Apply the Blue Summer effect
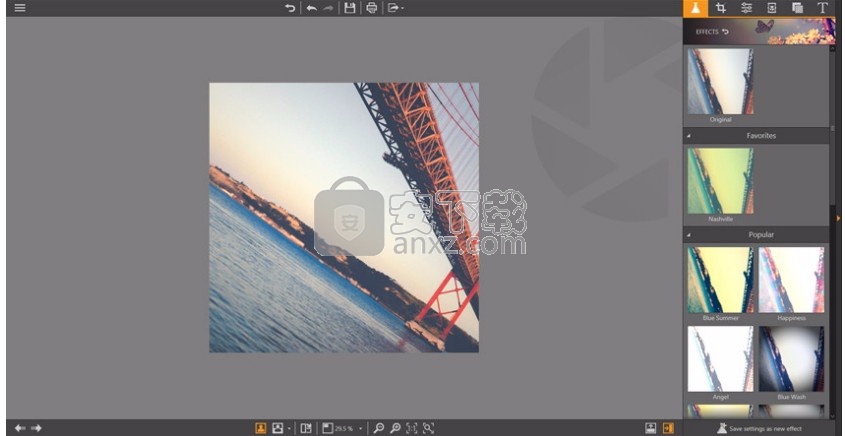The width and height of the screenshot is (845, 436). pyautogui.click(x=721, y=280)
